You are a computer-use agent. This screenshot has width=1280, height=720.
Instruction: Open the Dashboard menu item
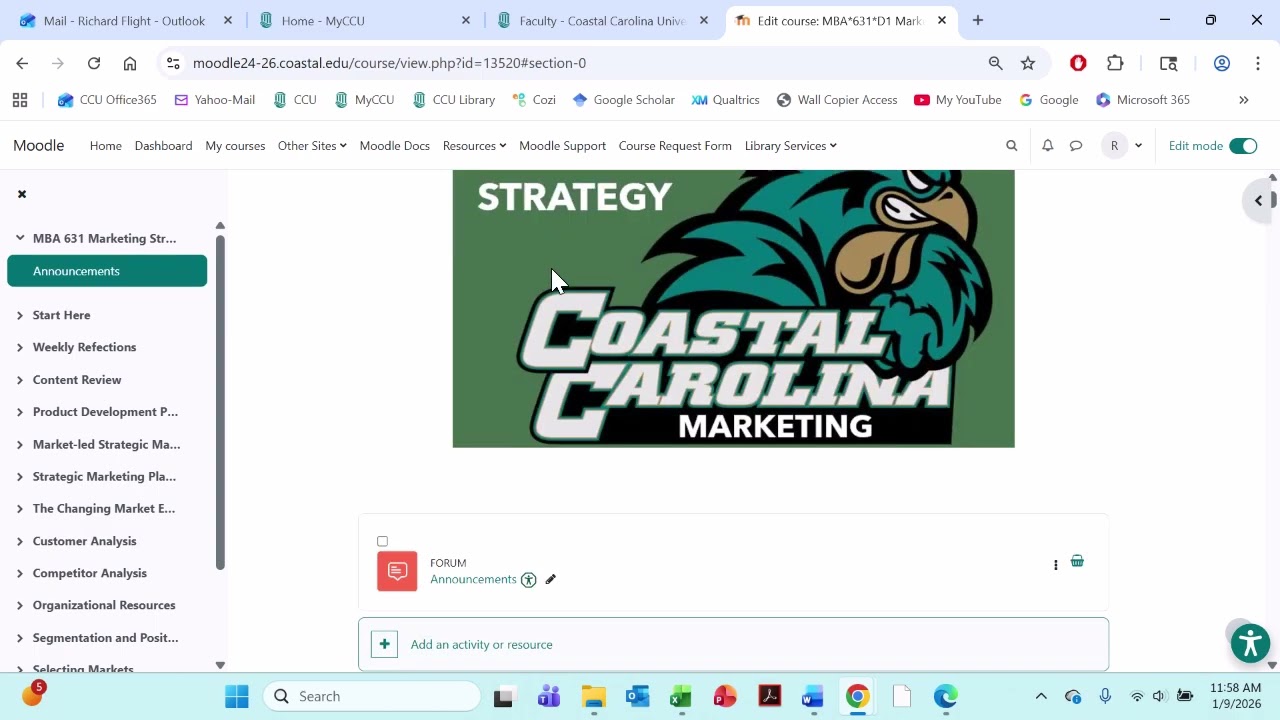click(163, 146)
